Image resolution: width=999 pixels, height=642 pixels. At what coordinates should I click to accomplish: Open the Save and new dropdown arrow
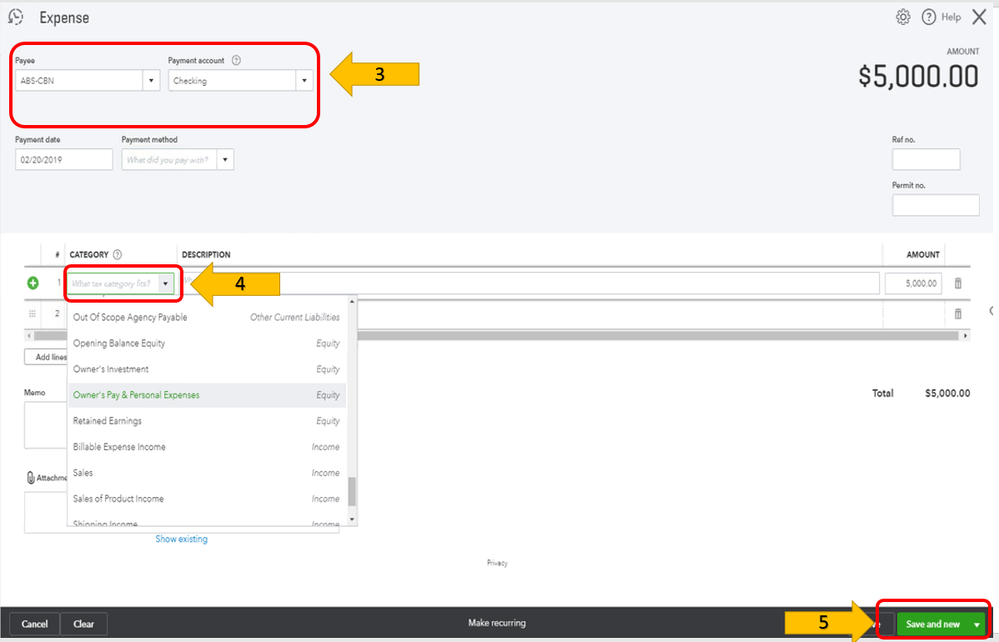click(977, 624)
